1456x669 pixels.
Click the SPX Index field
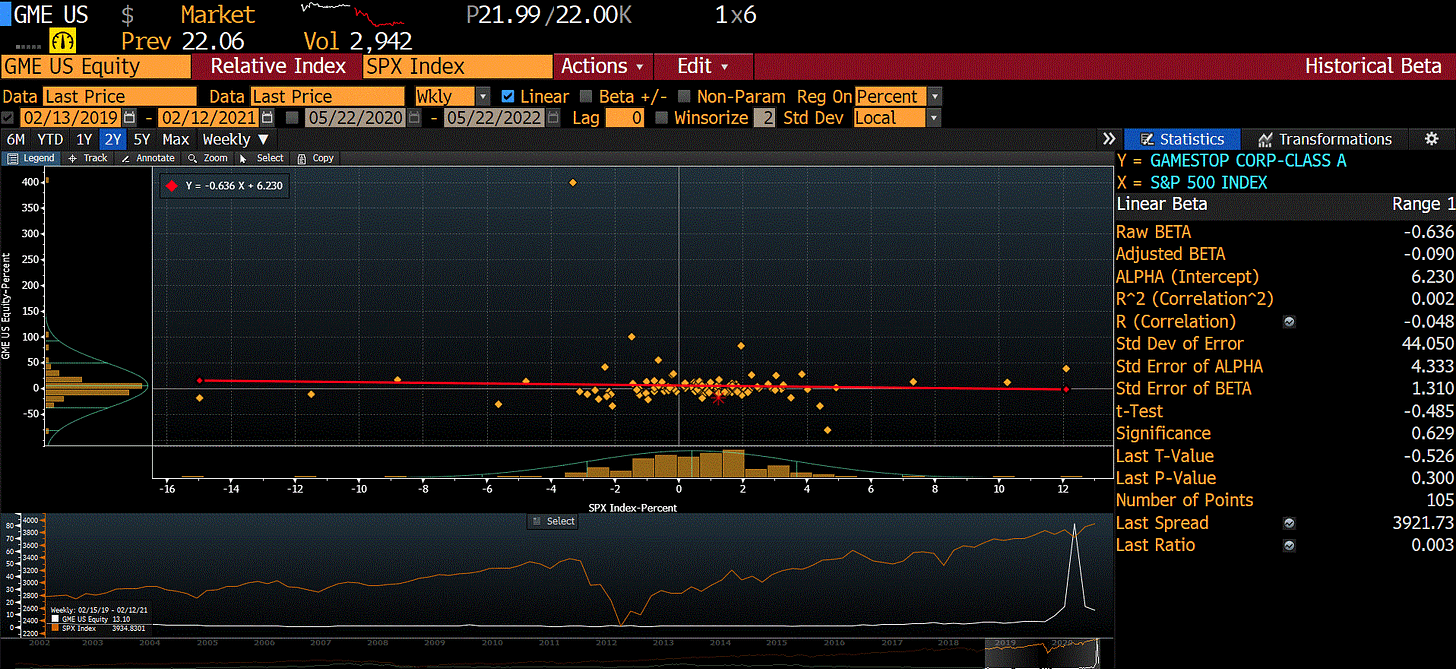(458, 66)
